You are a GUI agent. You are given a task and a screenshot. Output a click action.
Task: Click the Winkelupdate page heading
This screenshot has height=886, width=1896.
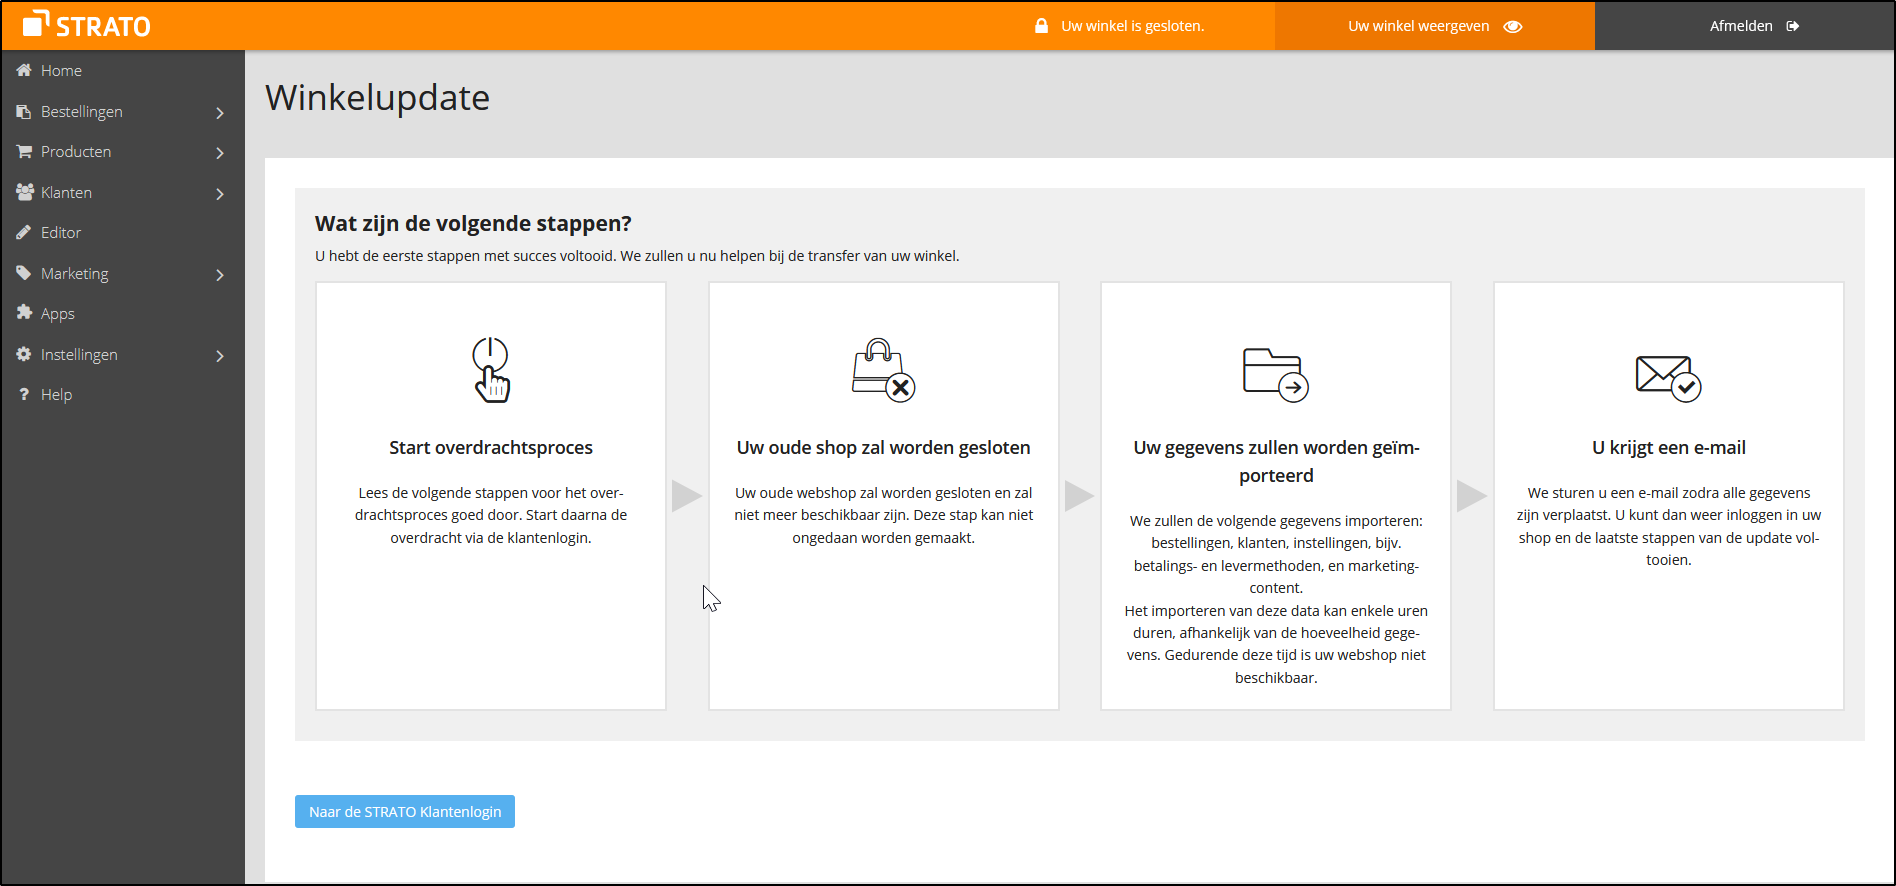click(x=377, y=98)
